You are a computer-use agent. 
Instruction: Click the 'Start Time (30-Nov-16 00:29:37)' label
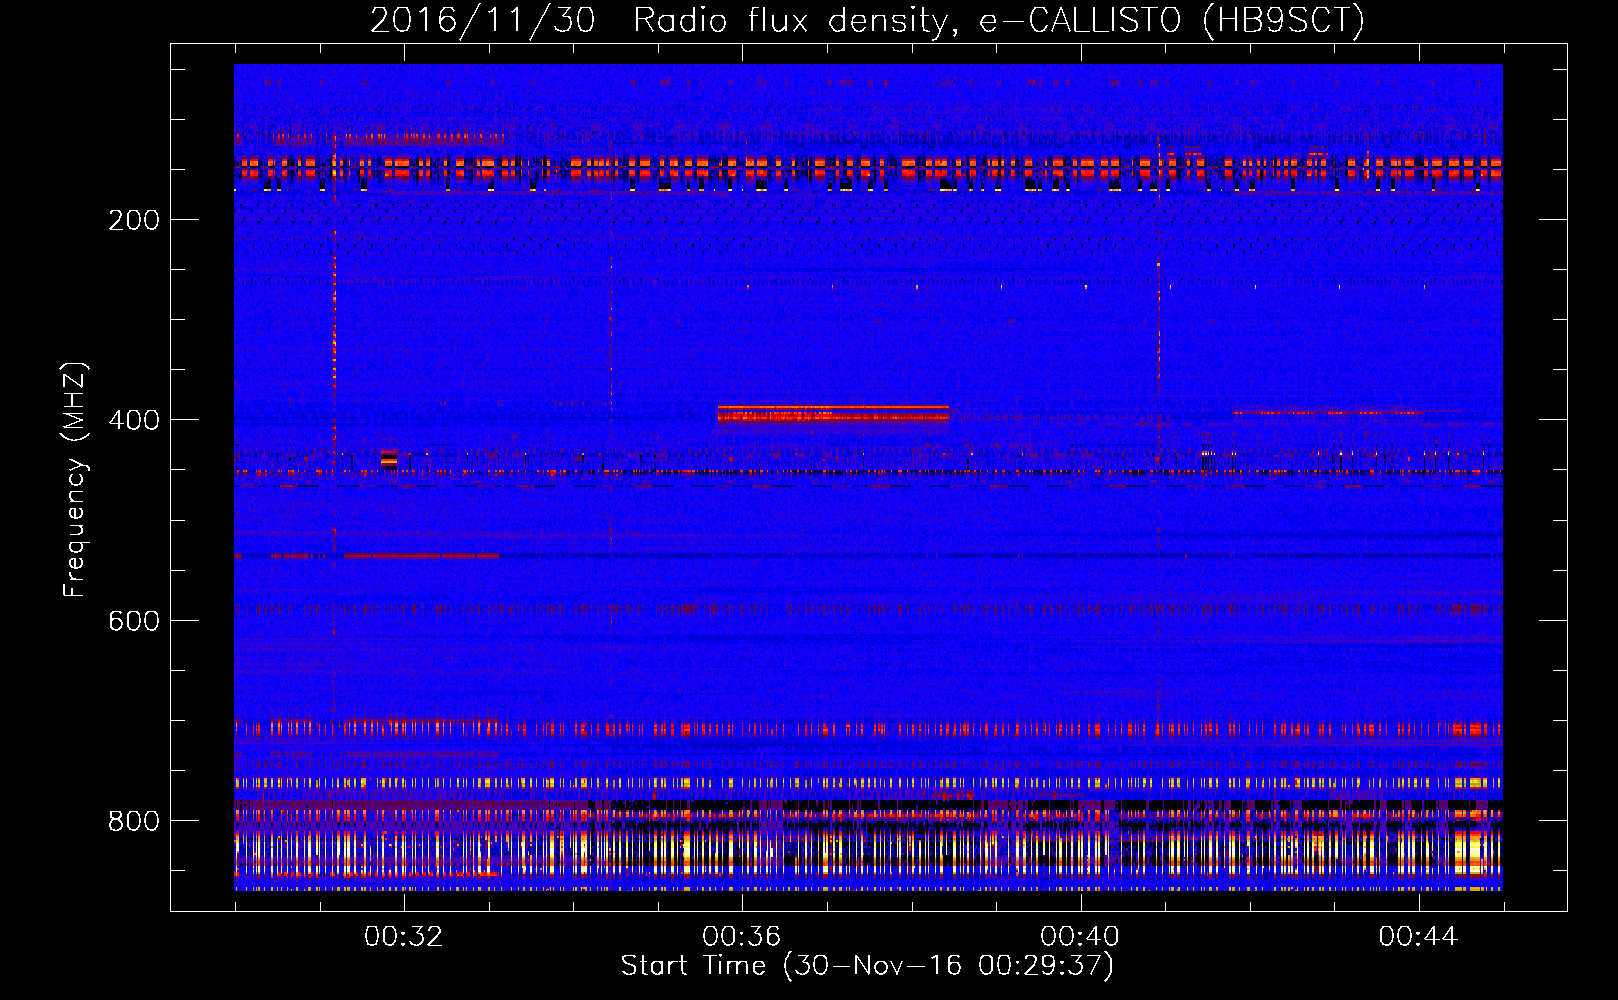point(867,965)
